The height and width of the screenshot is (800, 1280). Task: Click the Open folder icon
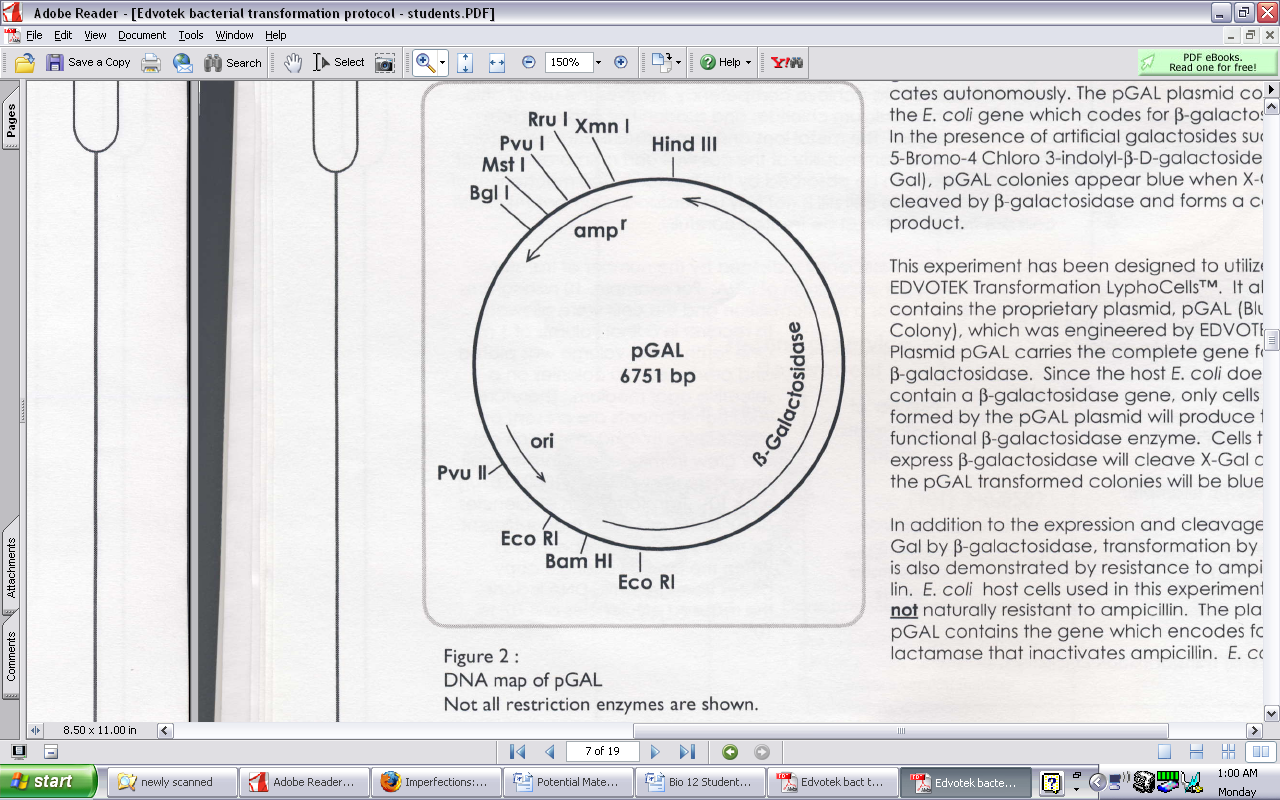pos(25,62)
